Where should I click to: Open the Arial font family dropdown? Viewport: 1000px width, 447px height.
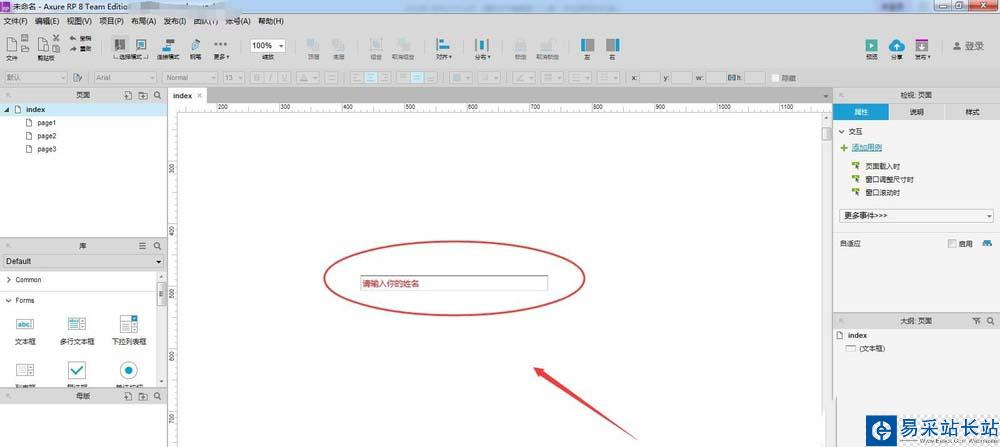[x=125, y=77]
